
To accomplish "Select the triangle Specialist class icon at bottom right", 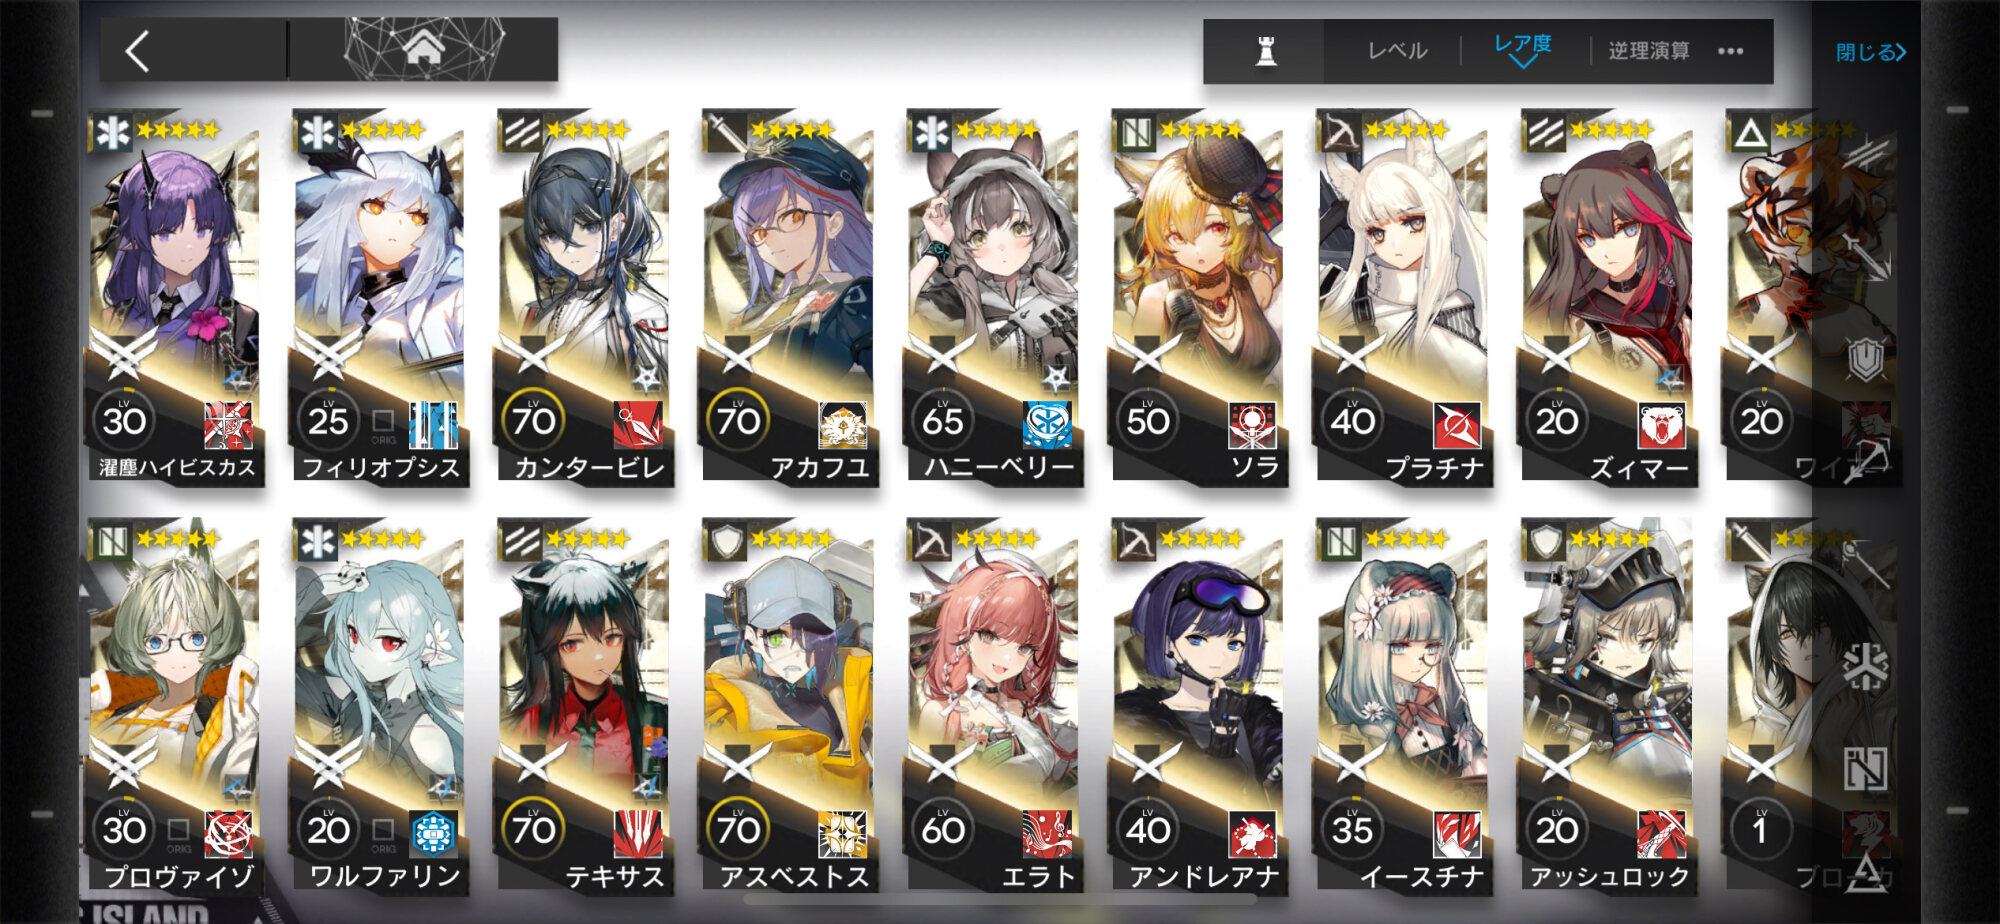I will pos(1865,873).
